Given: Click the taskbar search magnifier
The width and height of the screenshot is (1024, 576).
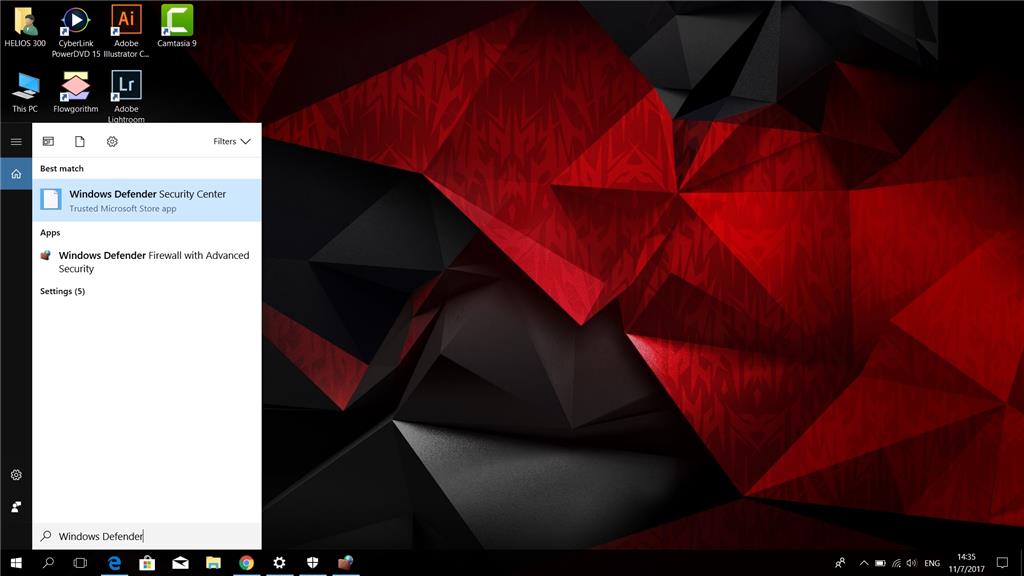Looking at the screenshot, I should point(48,563).
